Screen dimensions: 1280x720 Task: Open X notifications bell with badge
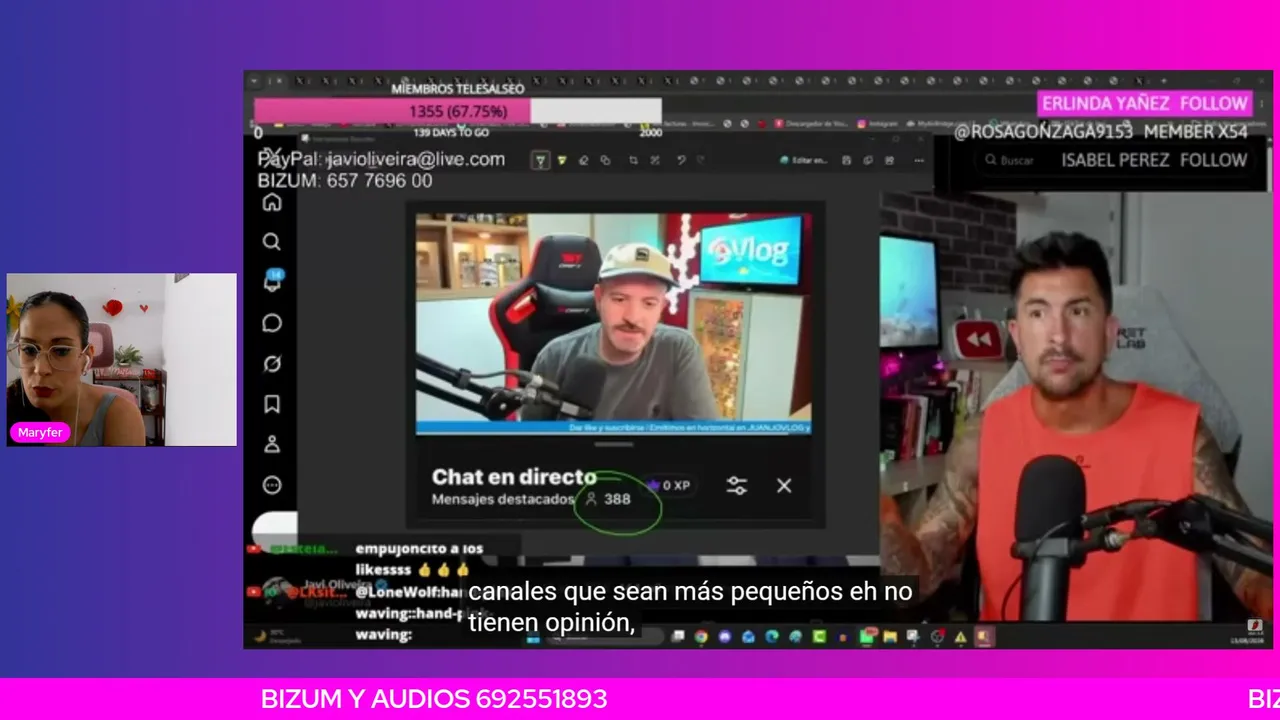coord(272,281)
